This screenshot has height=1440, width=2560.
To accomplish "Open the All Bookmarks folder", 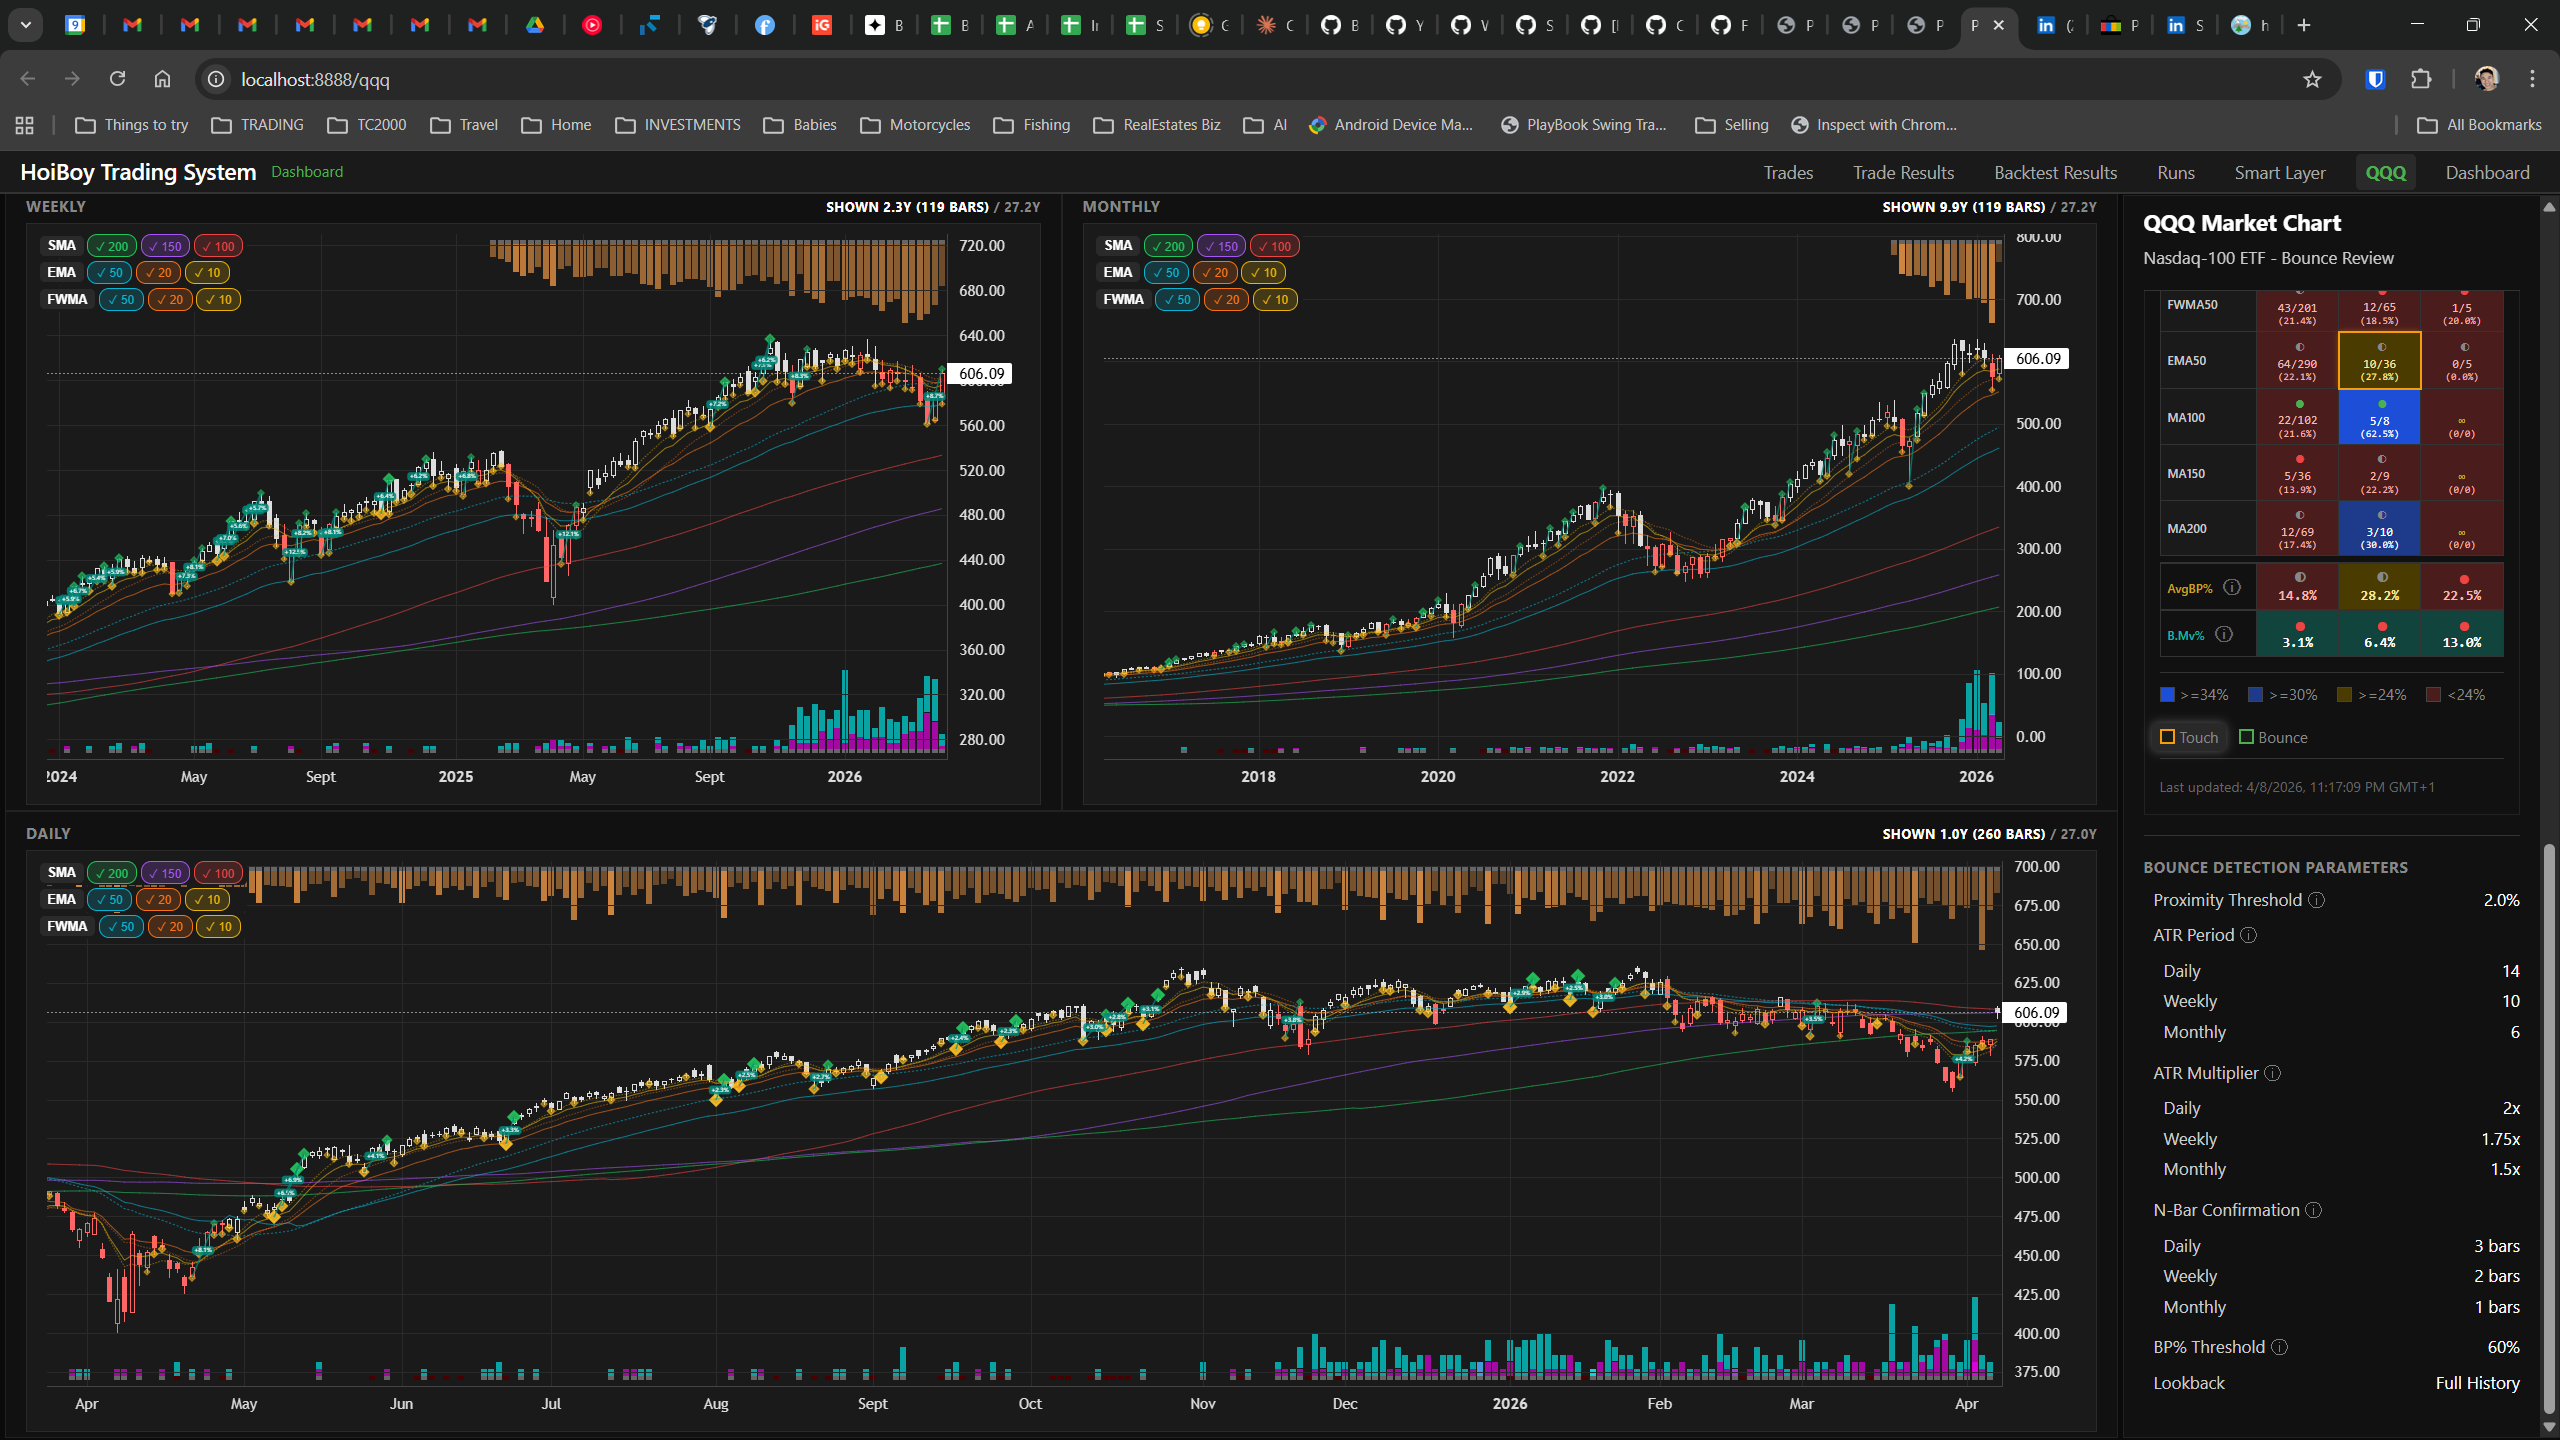I will [2479, 125].
